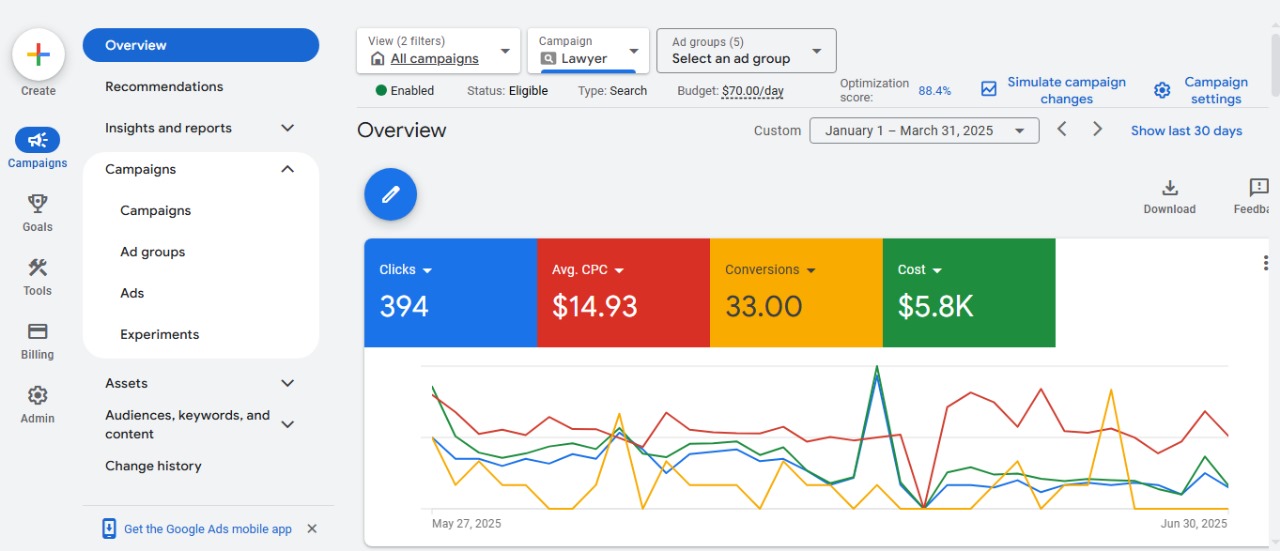Click the blue pencil edit button
The width and height of the screenshot is (1280, 551).
[390, 194]
